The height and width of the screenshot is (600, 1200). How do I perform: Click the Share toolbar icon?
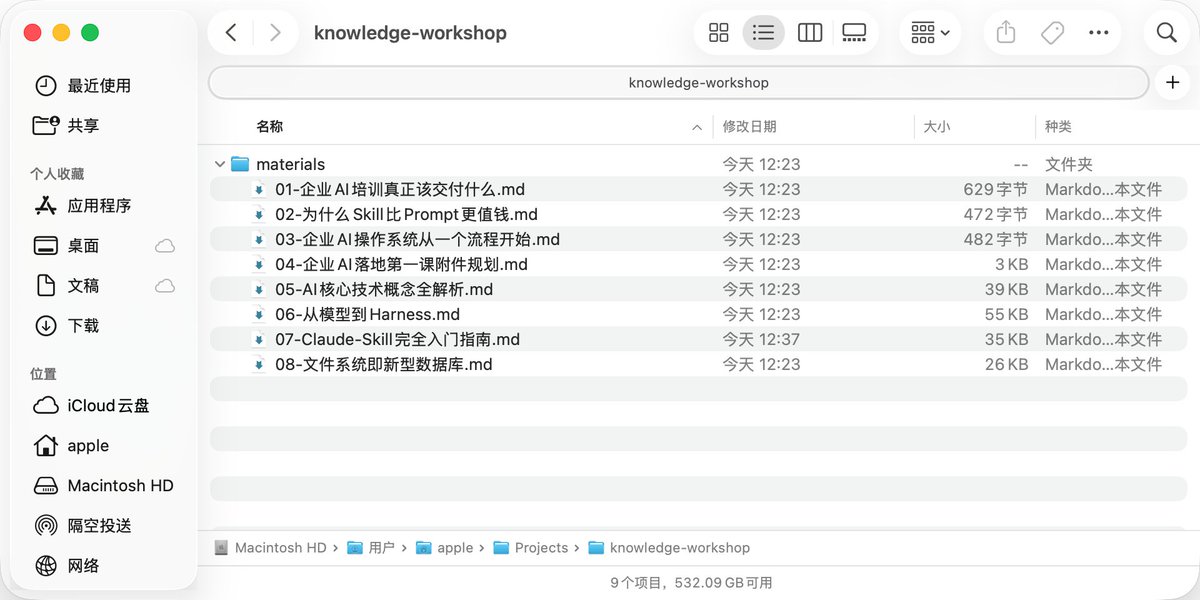tap(1006, 33)
